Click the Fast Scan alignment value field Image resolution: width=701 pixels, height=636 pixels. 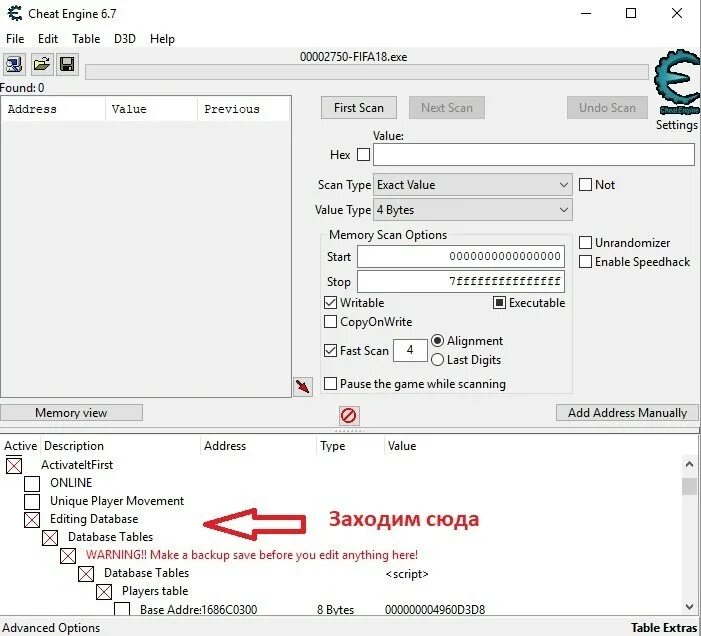pos(410,350)
